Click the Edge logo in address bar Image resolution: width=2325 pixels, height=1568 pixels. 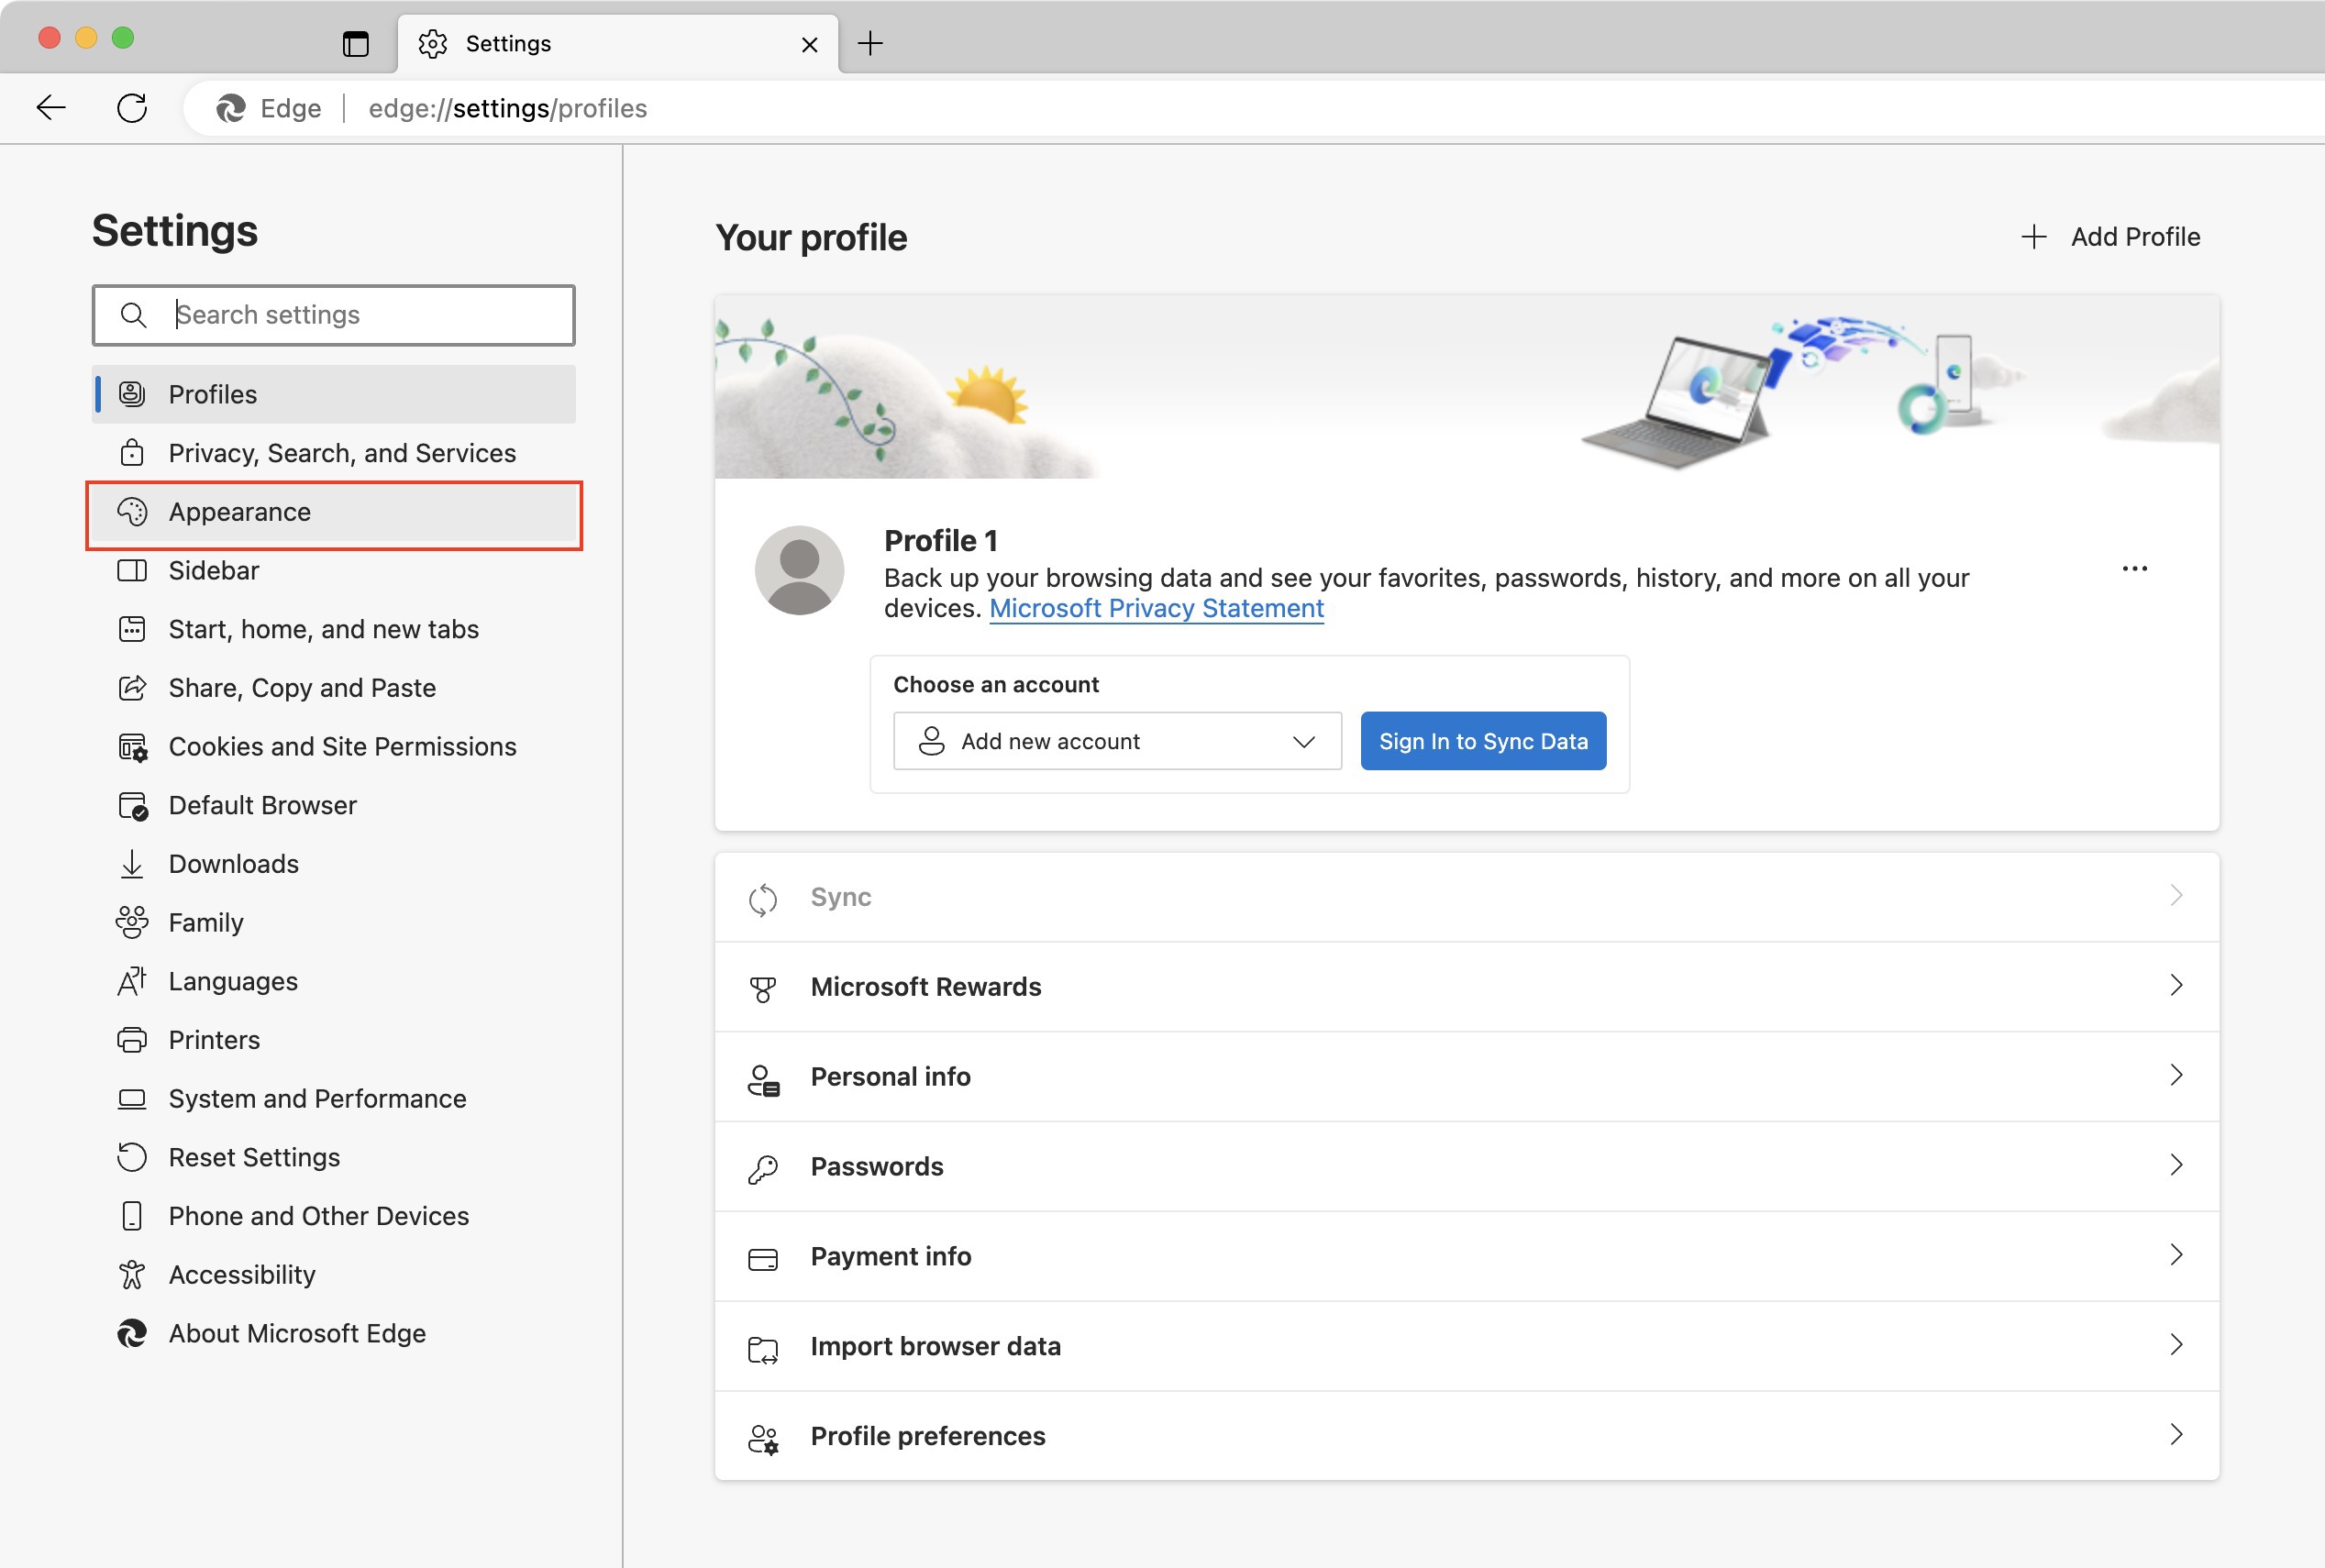click(231, 108)
